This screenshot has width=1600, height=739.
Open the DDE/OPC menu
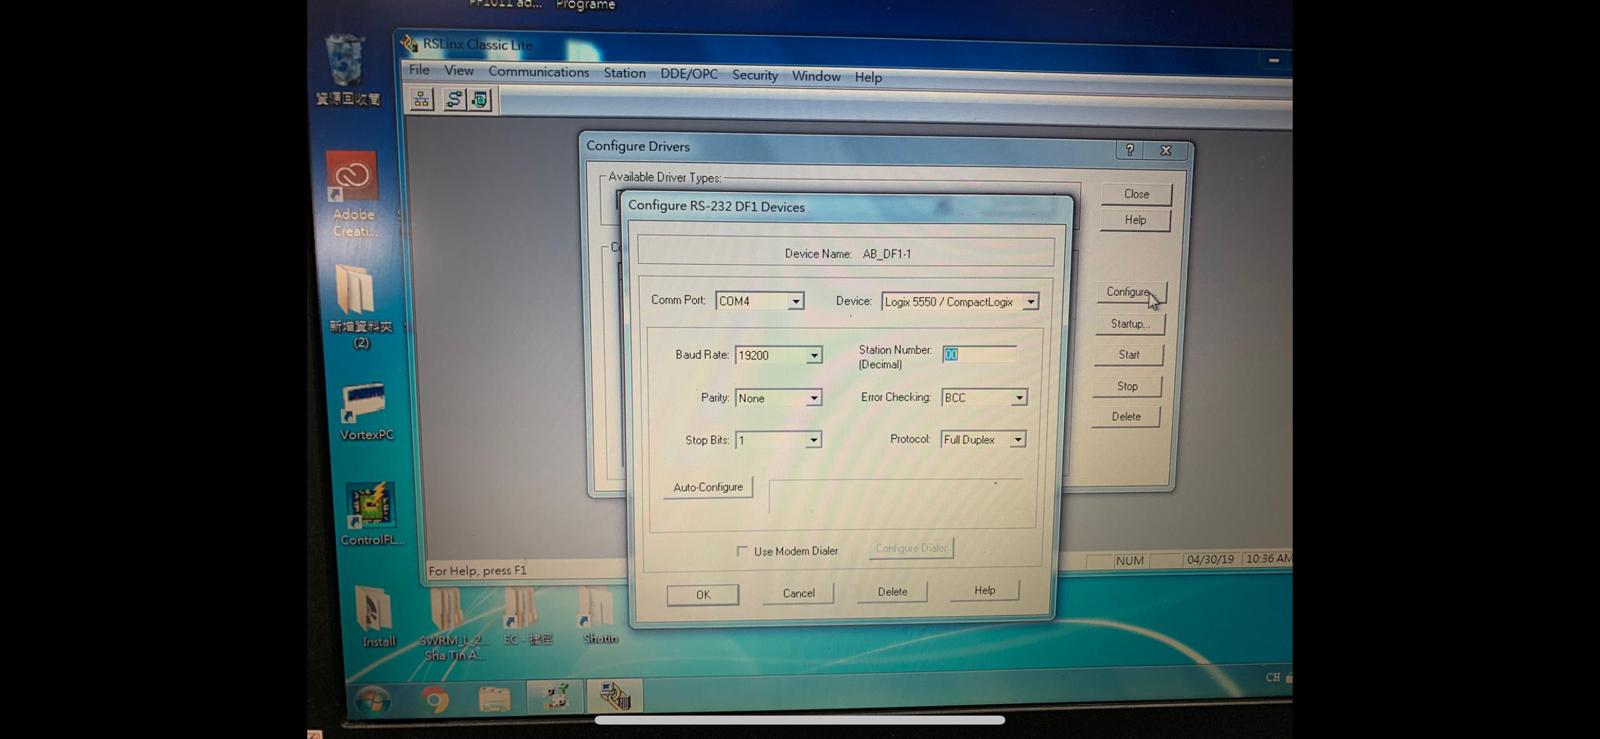pos(688,74)
